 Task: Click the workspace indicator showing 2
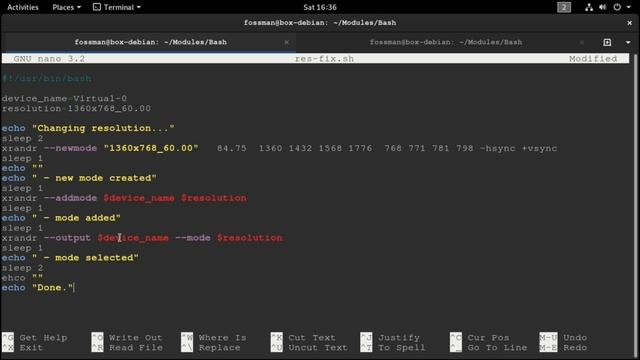[564, 7]
